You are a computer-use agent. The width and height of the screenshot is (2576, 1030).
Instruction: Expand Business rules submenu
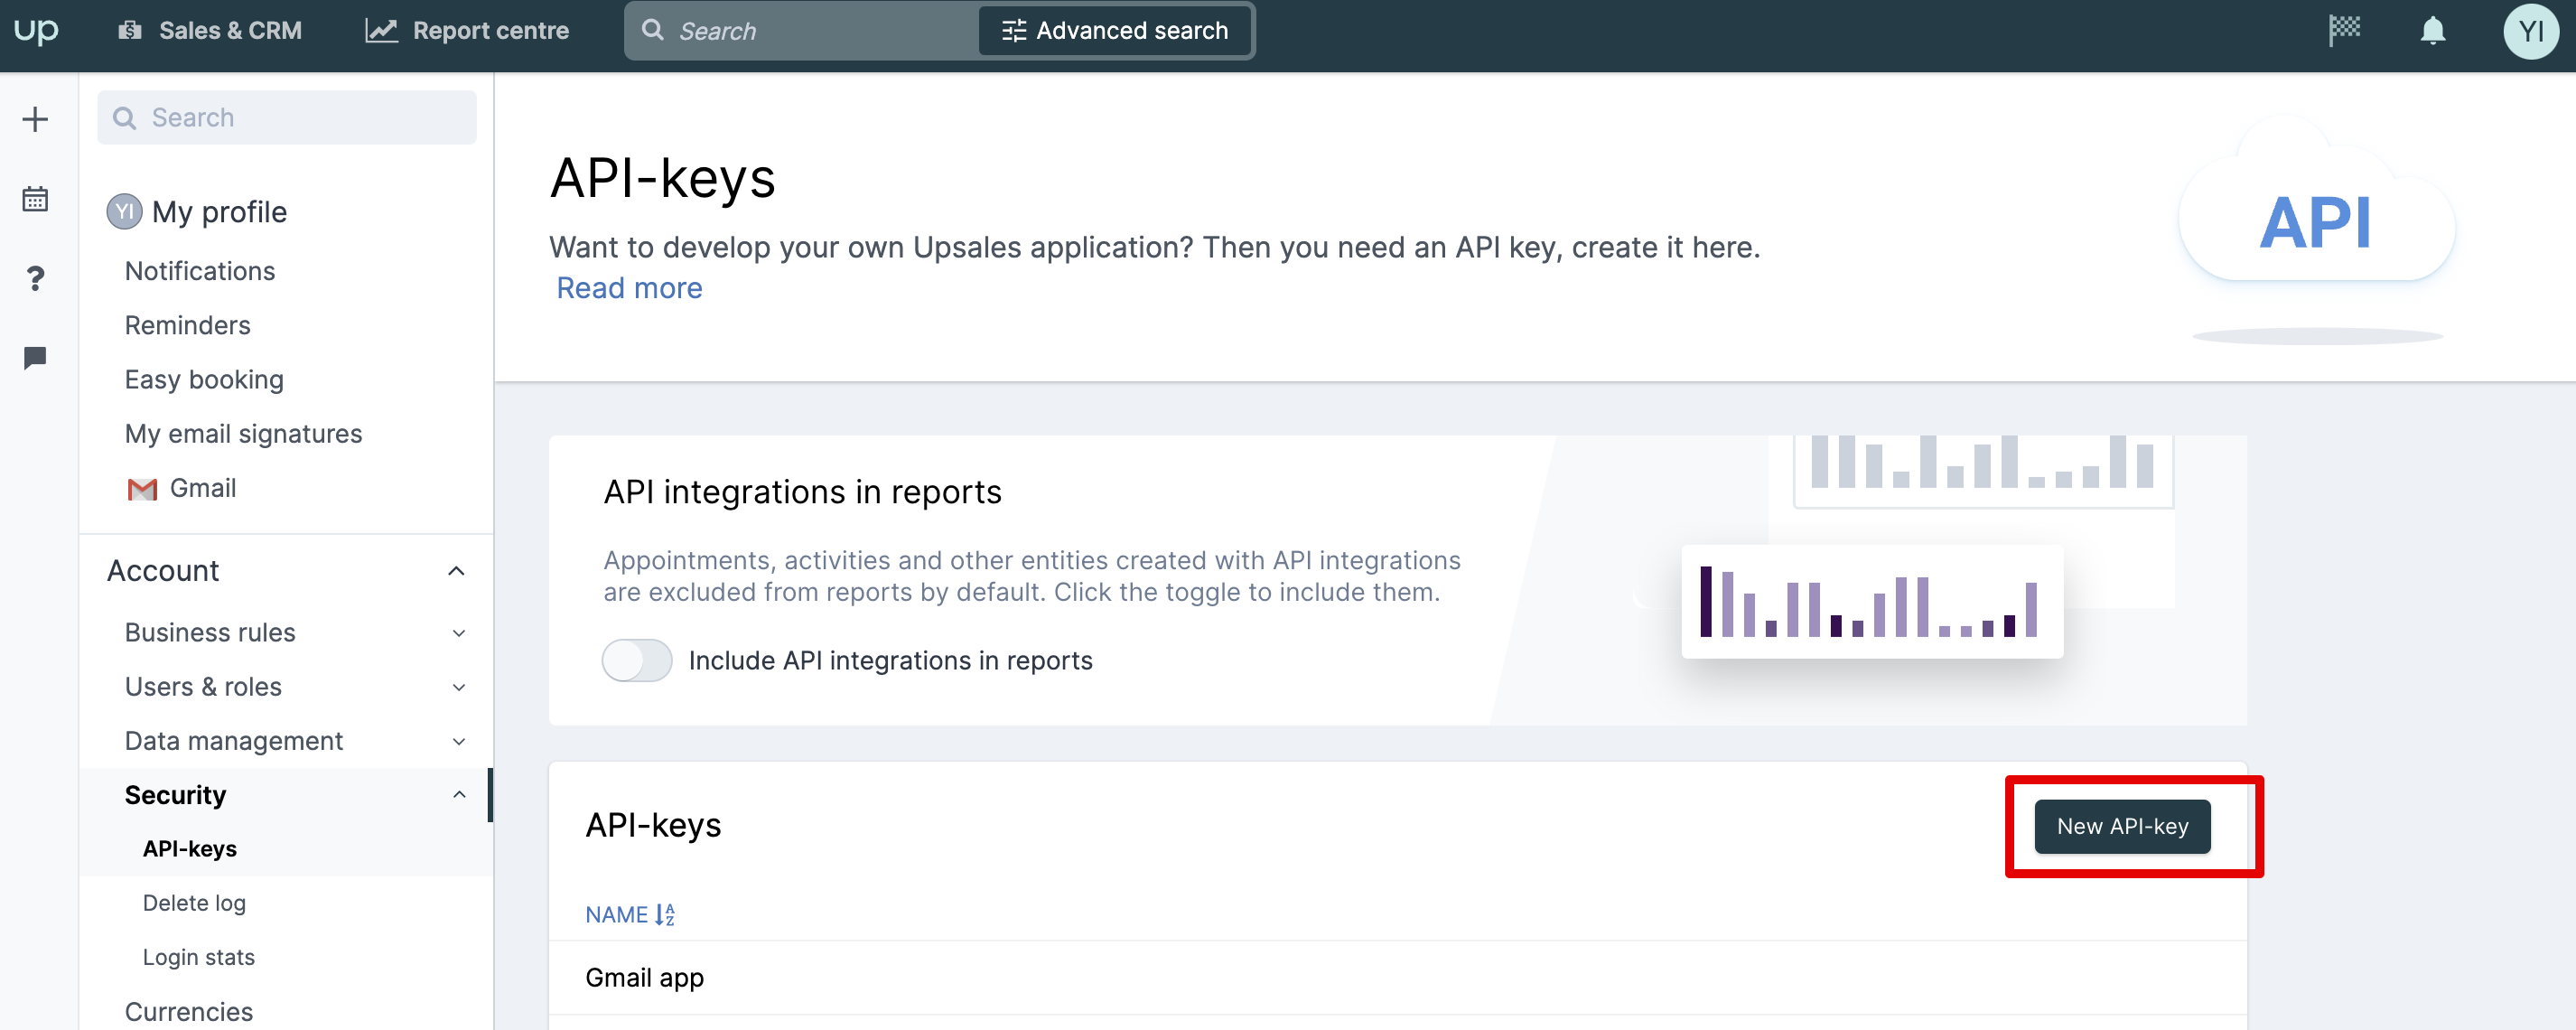click(x=459, y=633)
